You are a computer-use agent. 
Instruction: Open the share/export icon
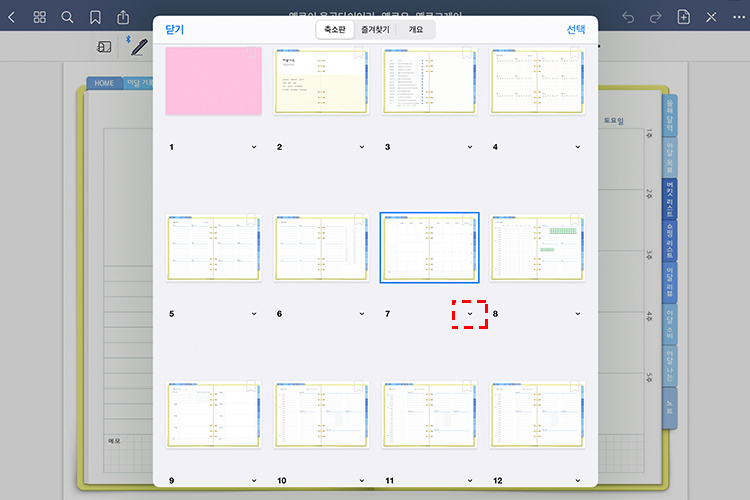(x=123, y=17)
